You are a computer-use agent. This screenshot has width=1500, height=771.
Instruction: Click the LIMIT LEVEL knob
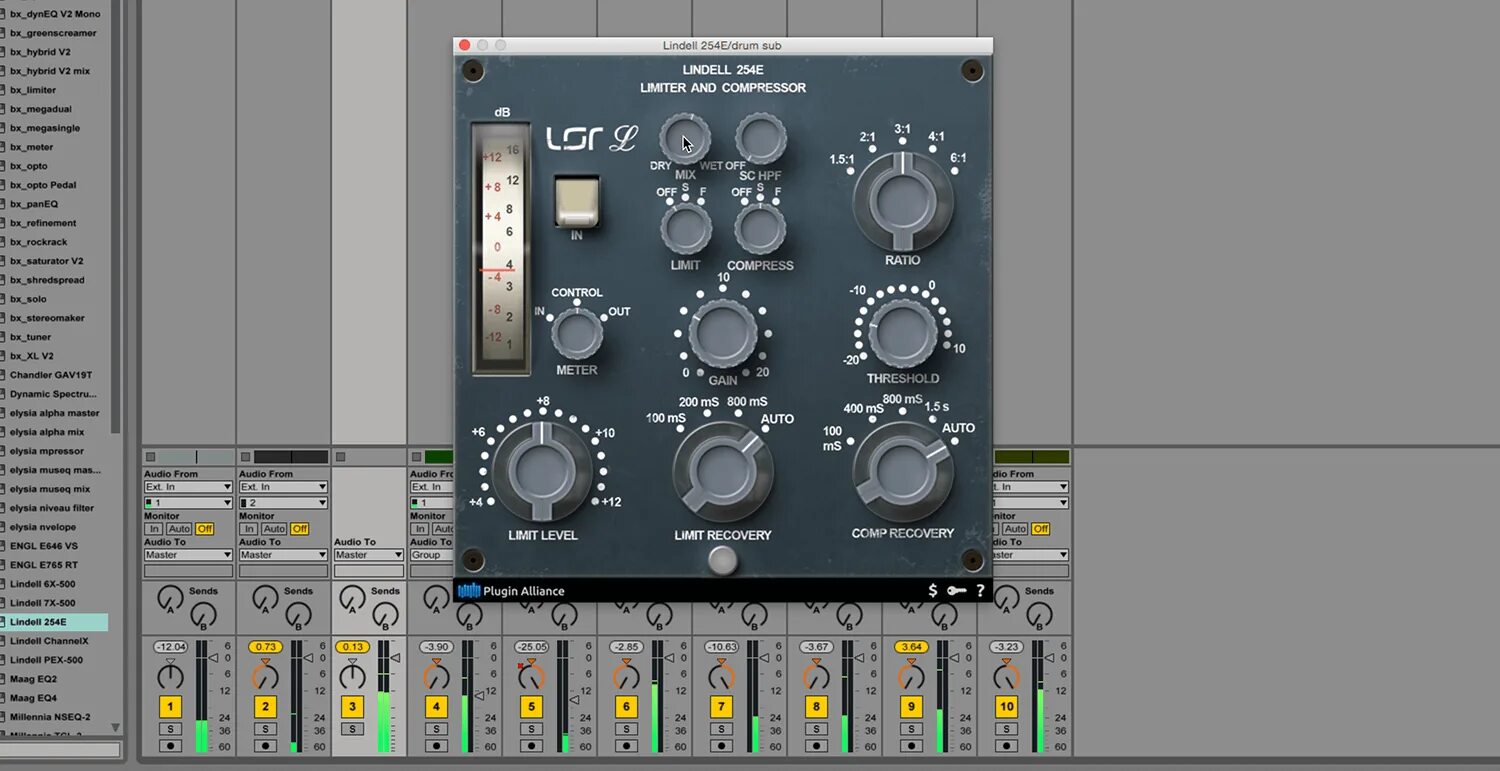(x=542, y=471)
